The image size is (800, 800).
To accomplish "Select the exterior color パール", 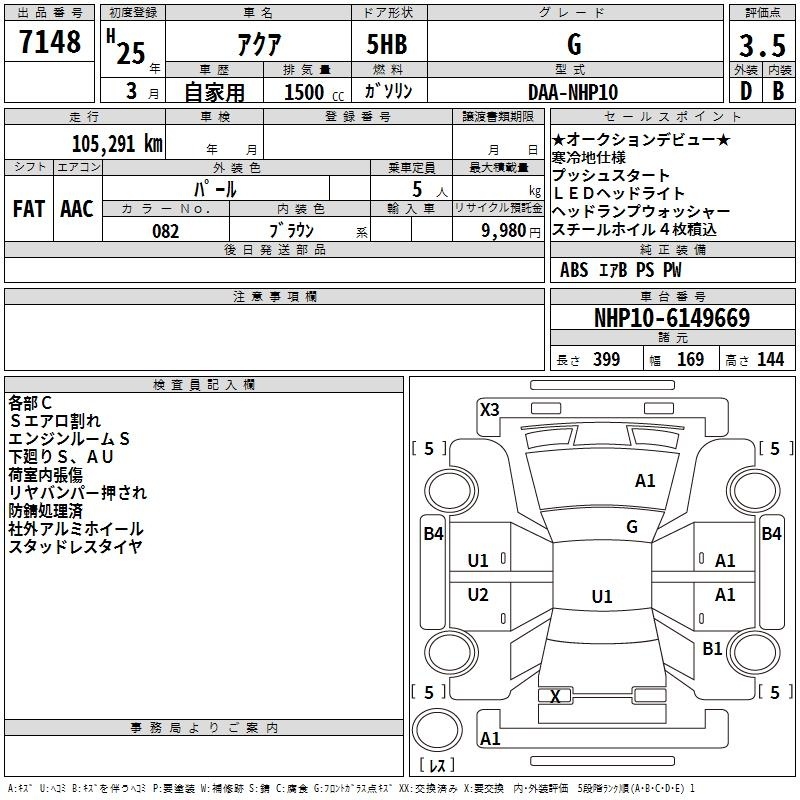I will pos(215,189).
